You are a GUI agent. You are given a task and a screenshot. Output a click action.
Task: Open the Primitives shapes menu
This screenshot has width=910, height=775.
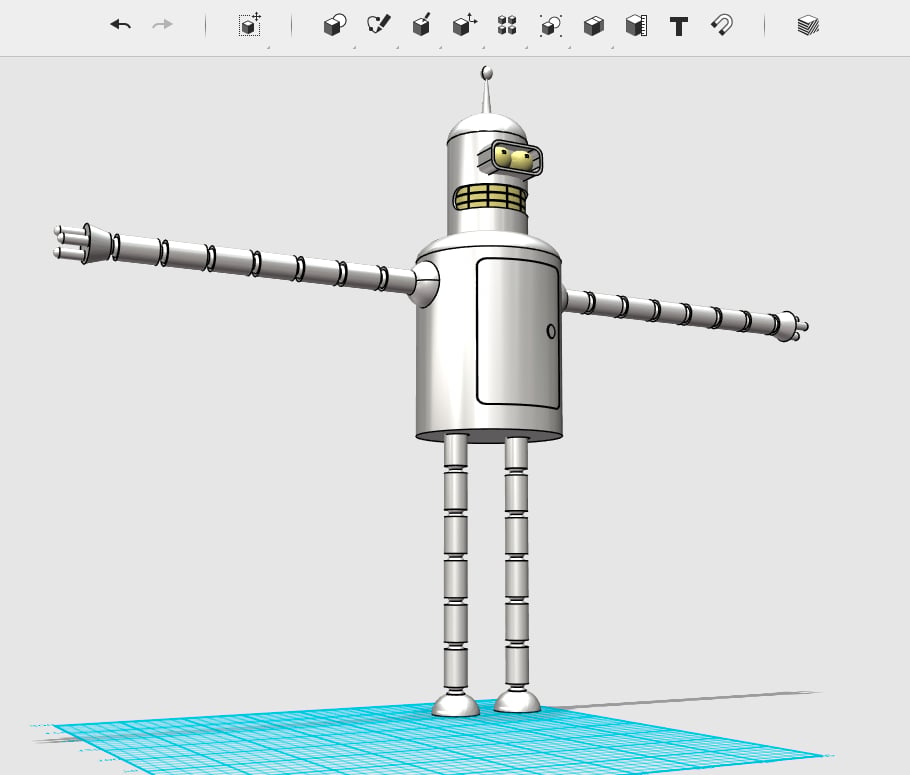click(335, 26)
